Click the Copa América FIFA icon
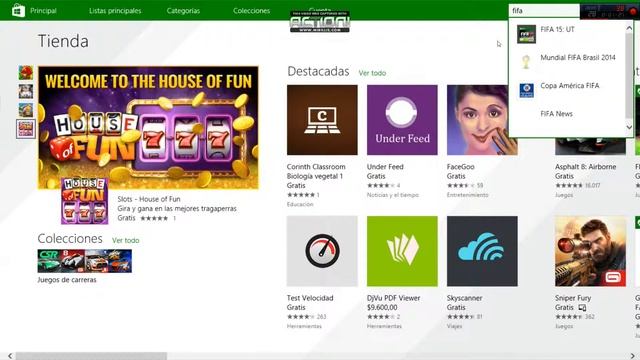The image size is (640, 360). (x=526, y=90)
